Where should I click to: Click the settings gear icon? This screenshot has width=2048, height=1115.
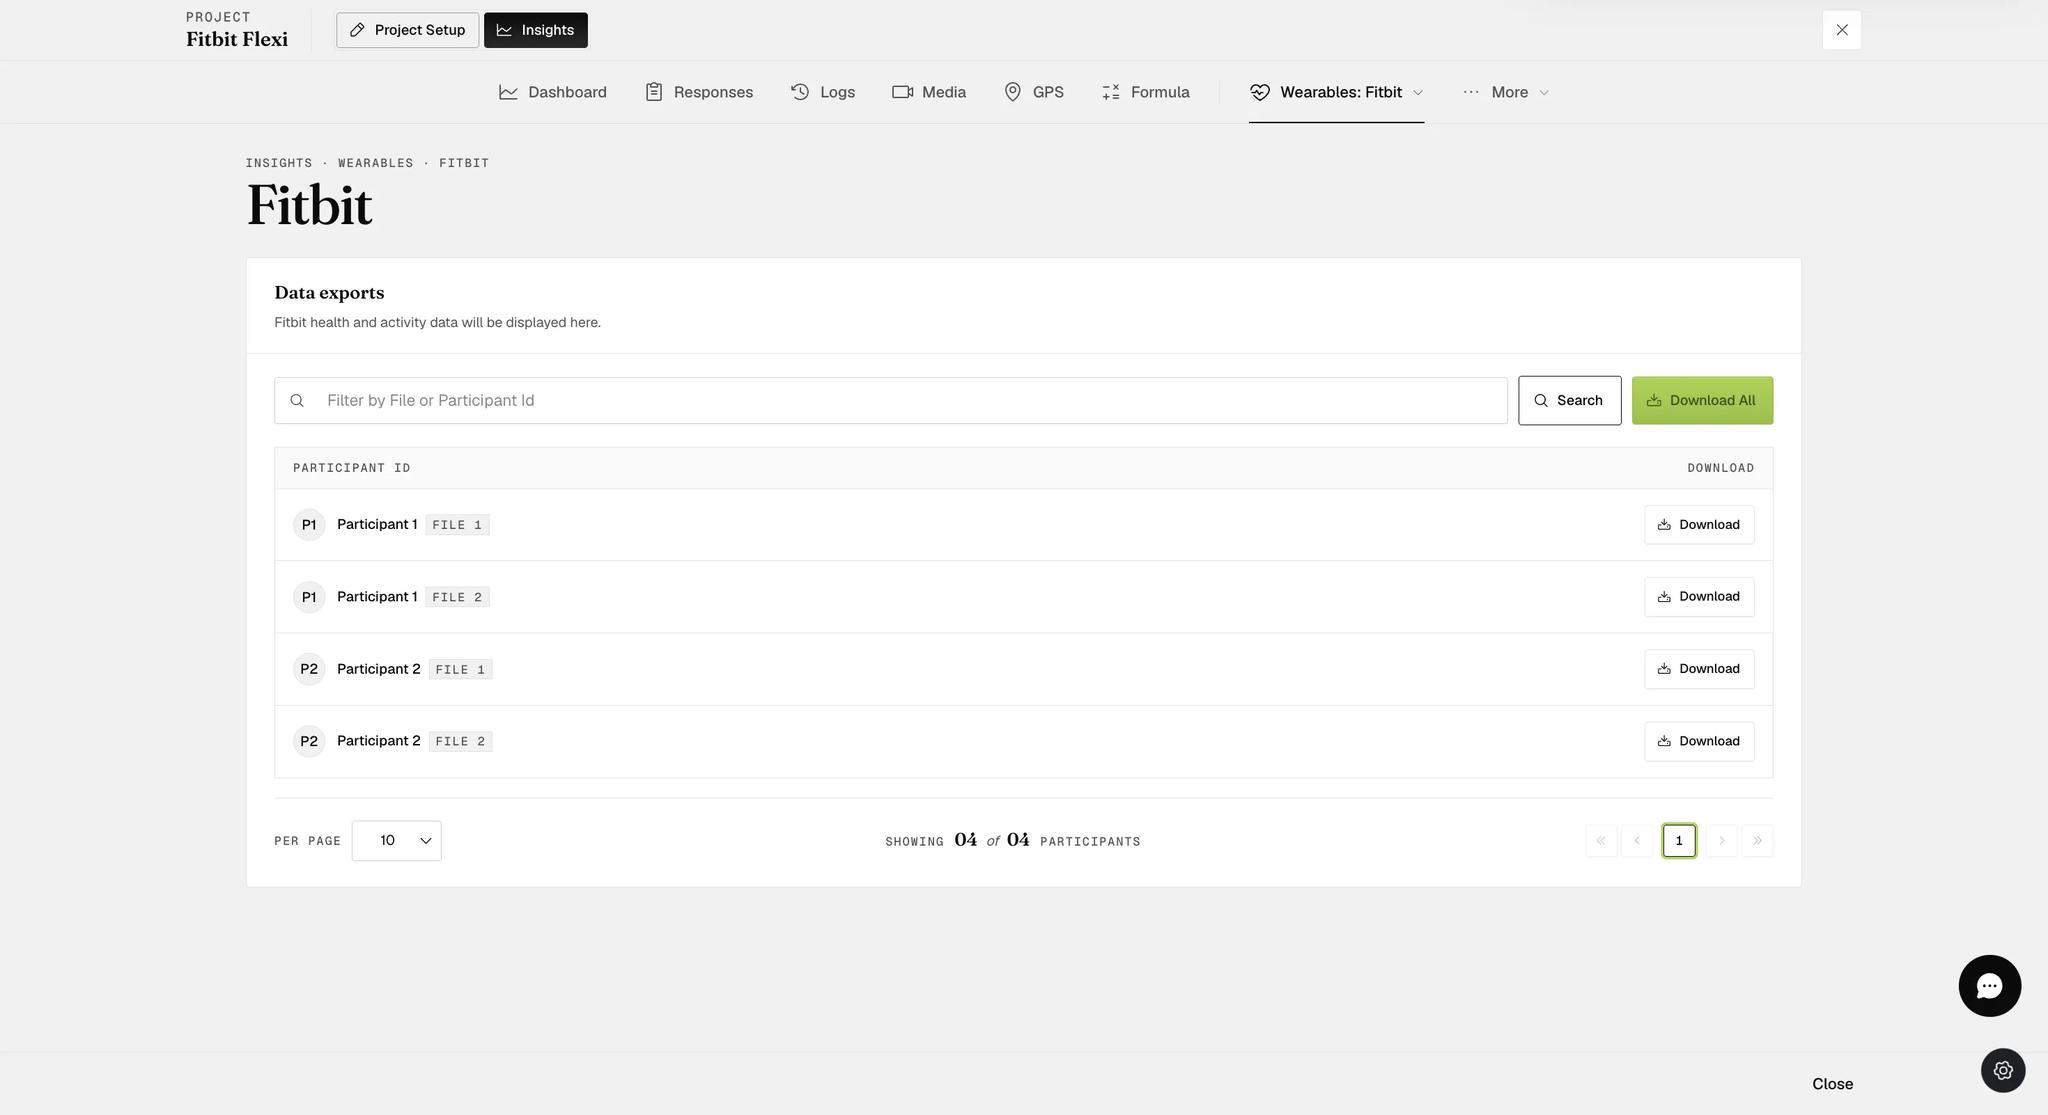(x=2003, y=1070)
